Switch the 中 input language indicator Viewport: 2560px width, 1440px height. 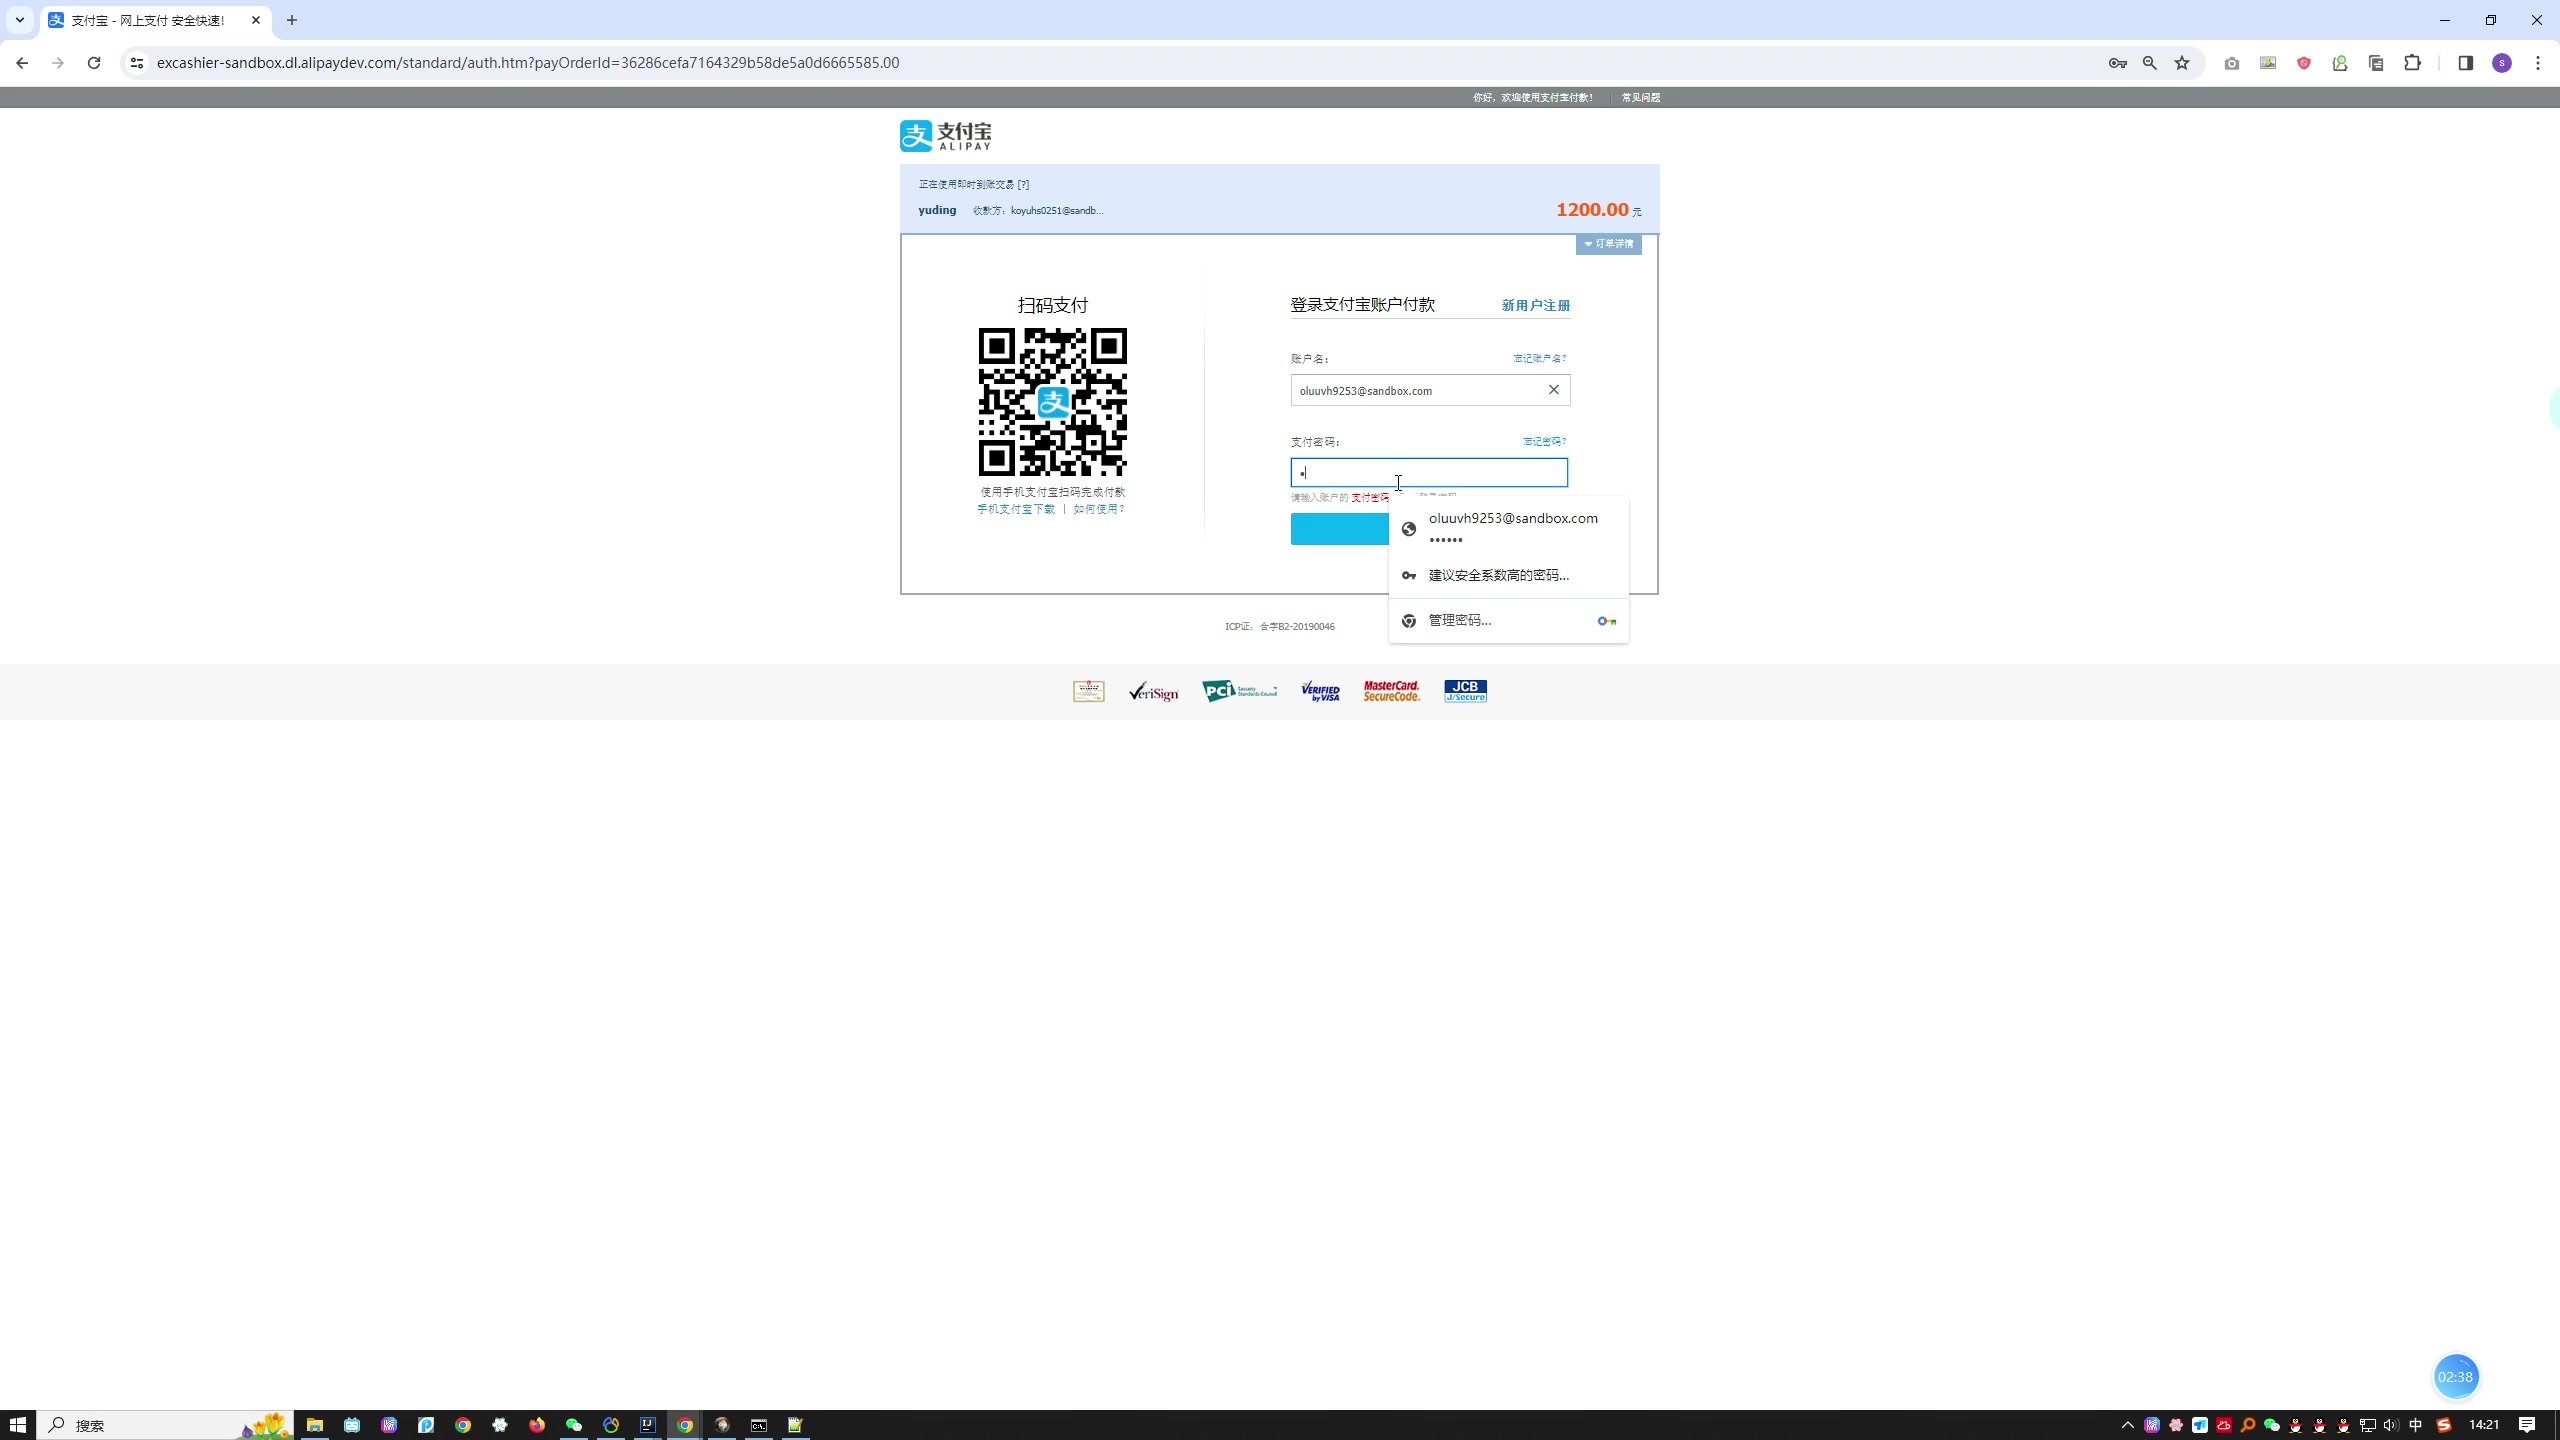(x=2416, y=1425)
